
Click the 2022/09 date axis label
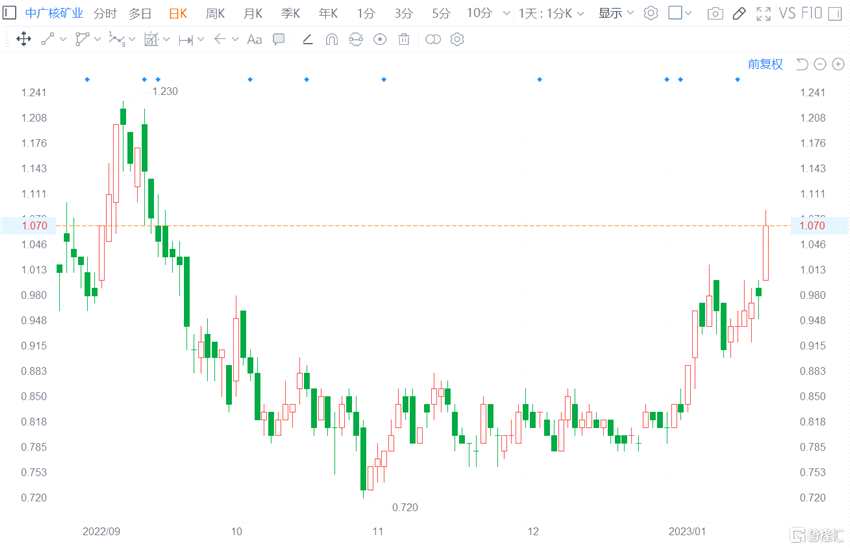[101, 531]
